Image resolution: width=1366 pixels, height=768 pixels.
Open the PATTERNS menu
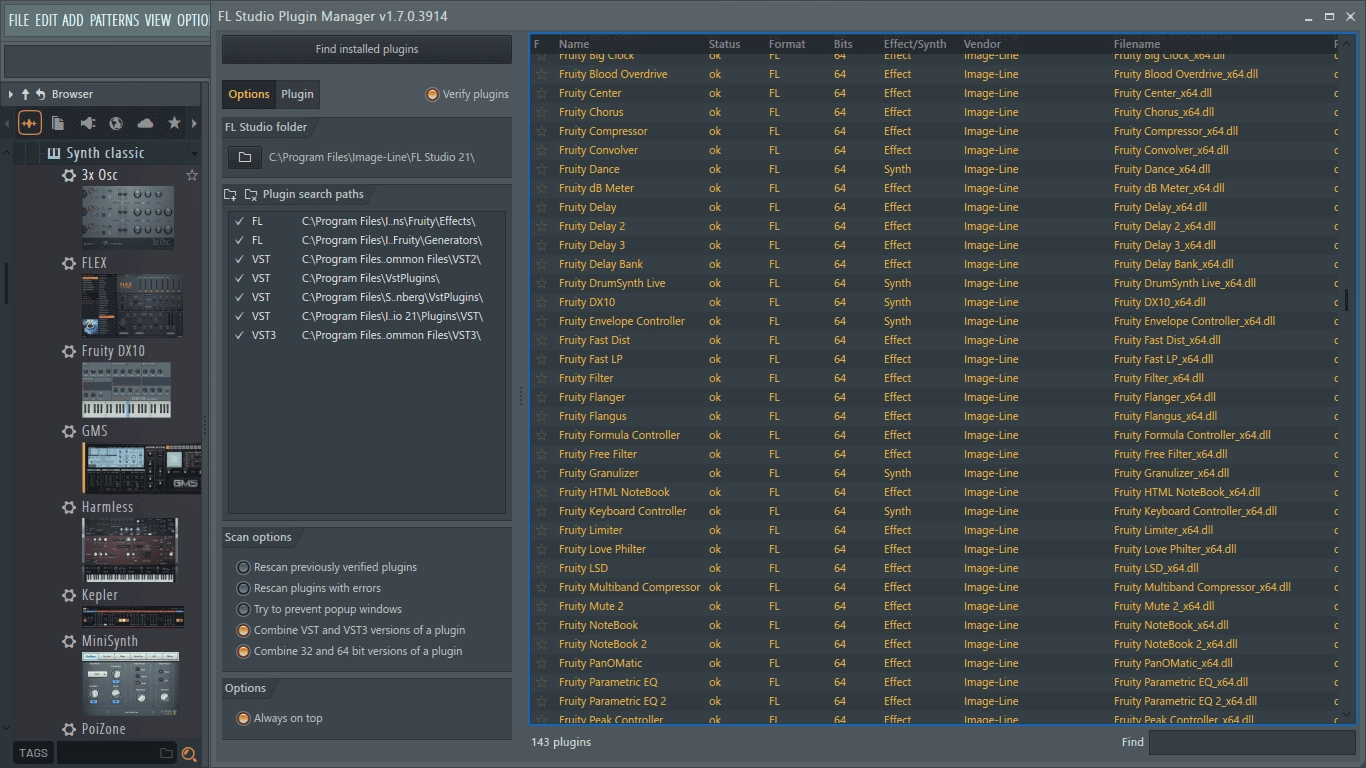pyautogui.click(x=114, y=20)
